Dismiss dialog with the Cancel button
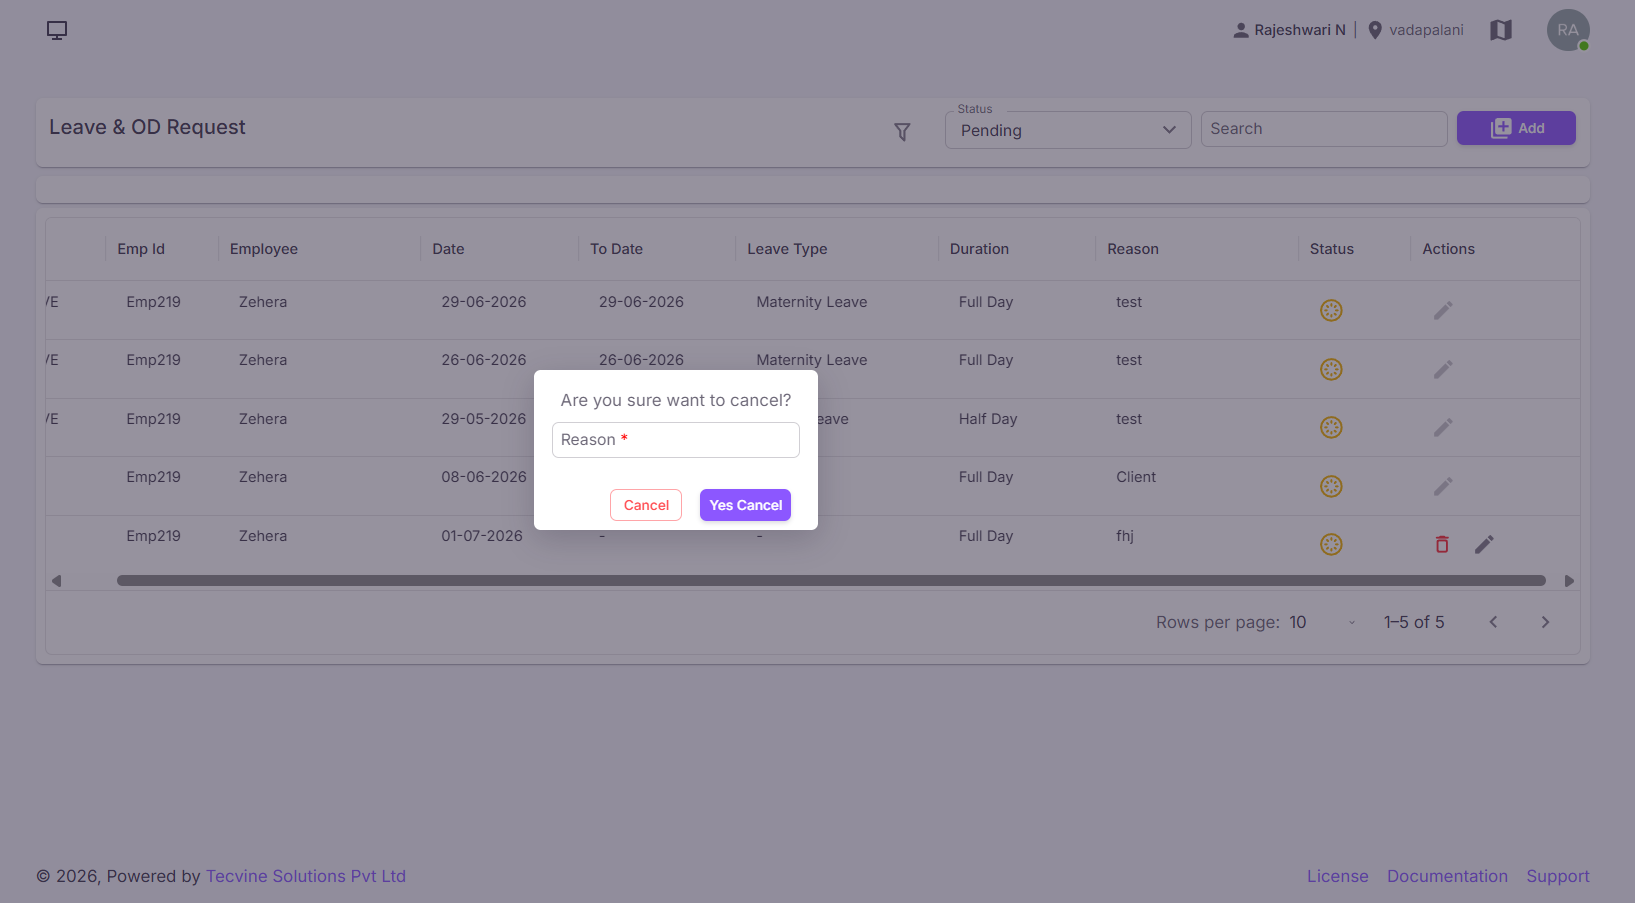Viewport: 1635px width, 903px height. (x=646, y=505)
